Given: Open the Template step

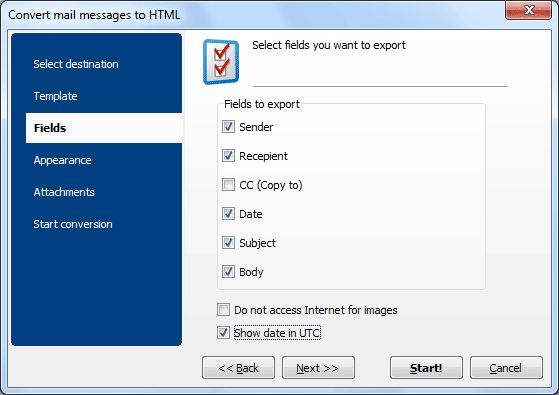Looking at the screenshot, I should pos(56,96).
